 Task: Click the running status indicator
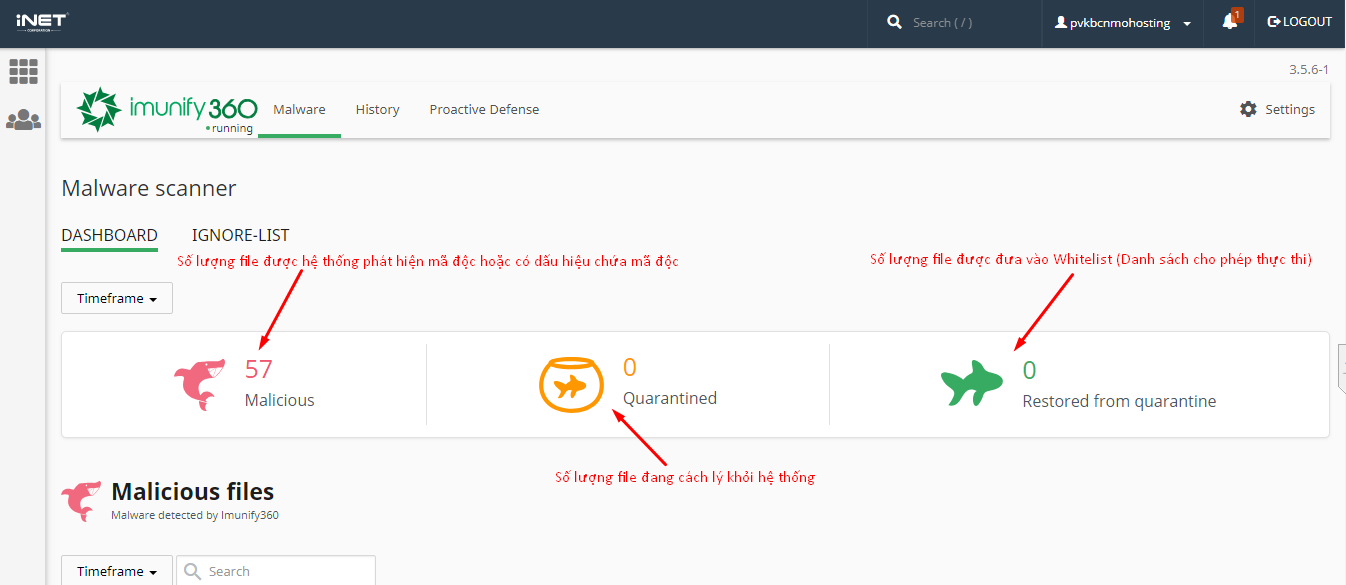pyautogui.click(x=229, y=128)
